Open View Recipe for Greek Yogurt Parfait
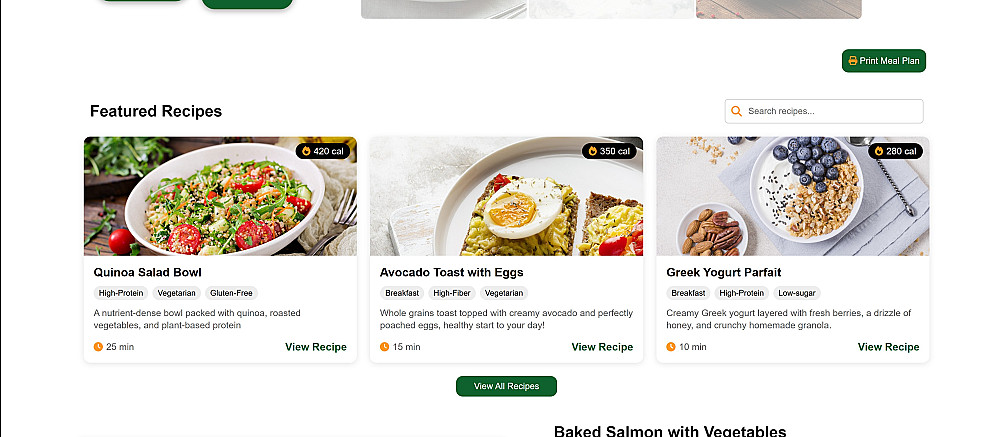Image resolution: width=1000 pixels, height=437 pixels. [888, 347]
